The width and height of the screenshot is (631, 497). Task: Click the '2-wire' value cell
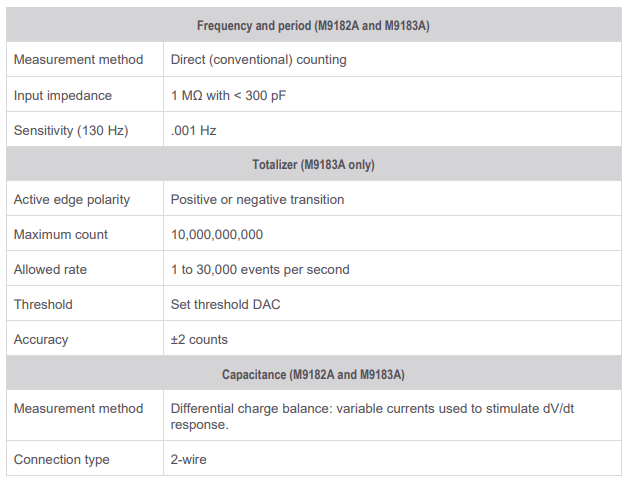tap(189, 459)
